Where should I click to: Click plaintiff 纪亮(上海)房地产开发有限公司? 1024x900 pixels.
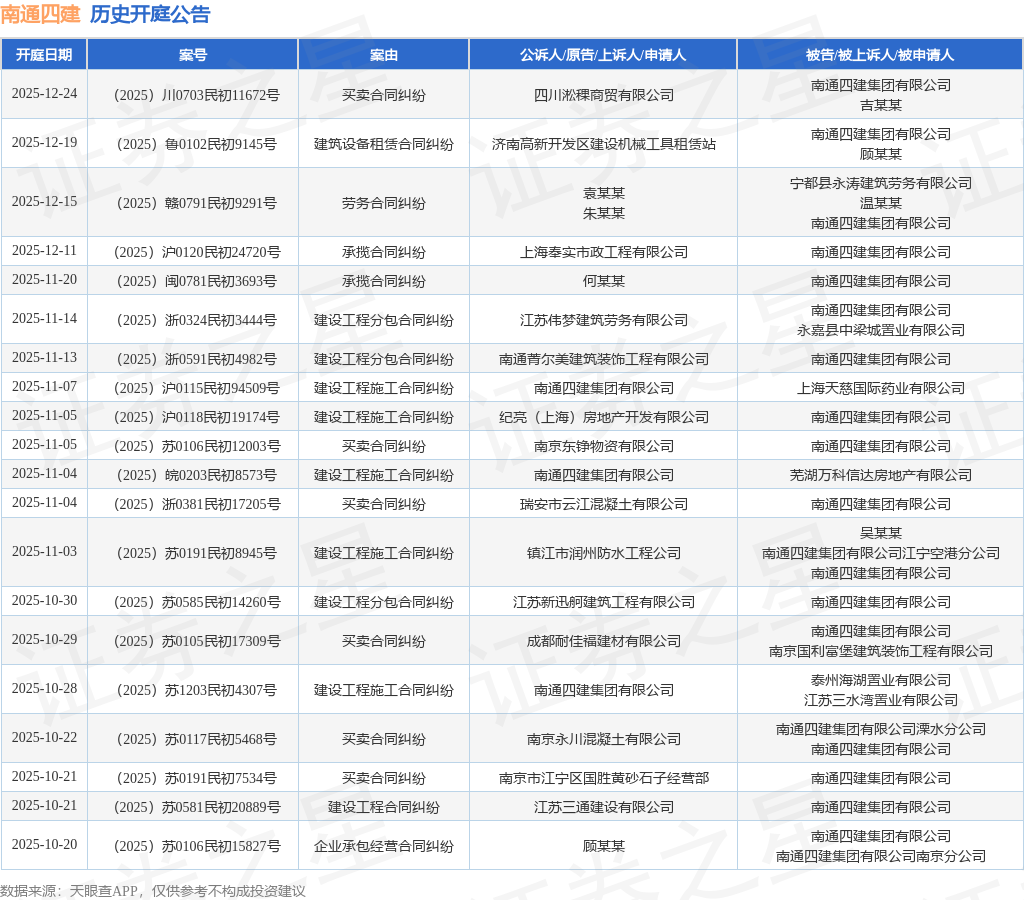603,417
